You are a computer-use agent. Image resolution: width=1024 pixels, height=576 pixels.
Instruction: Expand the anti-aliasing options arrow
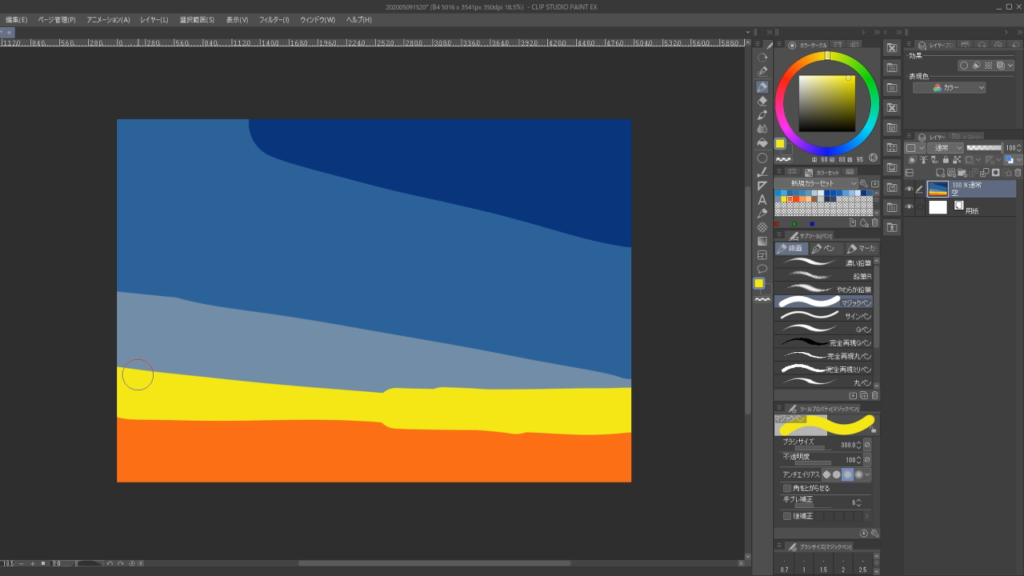(867, 475)
